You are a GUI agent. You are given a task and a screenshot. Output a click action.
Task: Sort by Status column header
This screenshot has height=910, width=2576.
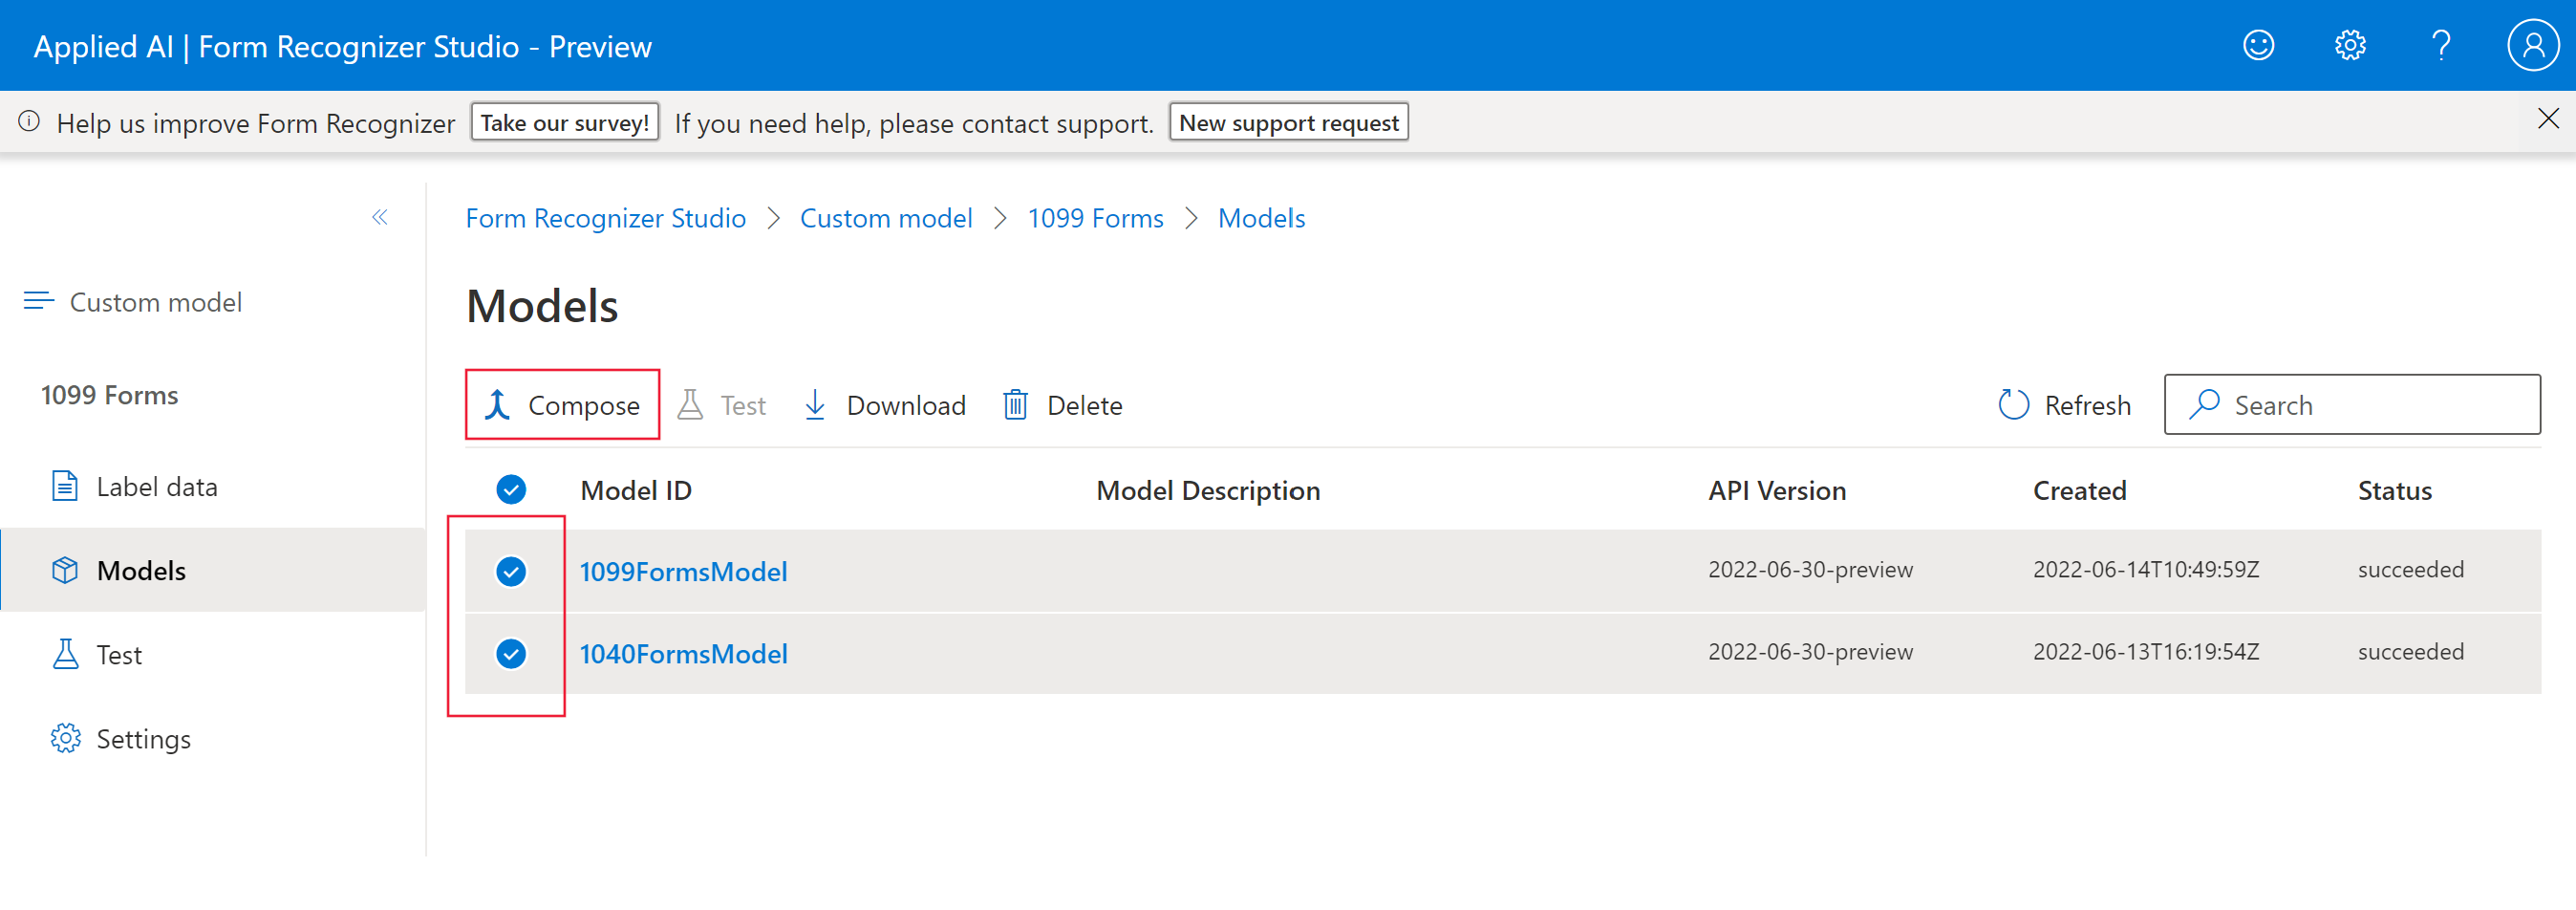pos(2395,490)
